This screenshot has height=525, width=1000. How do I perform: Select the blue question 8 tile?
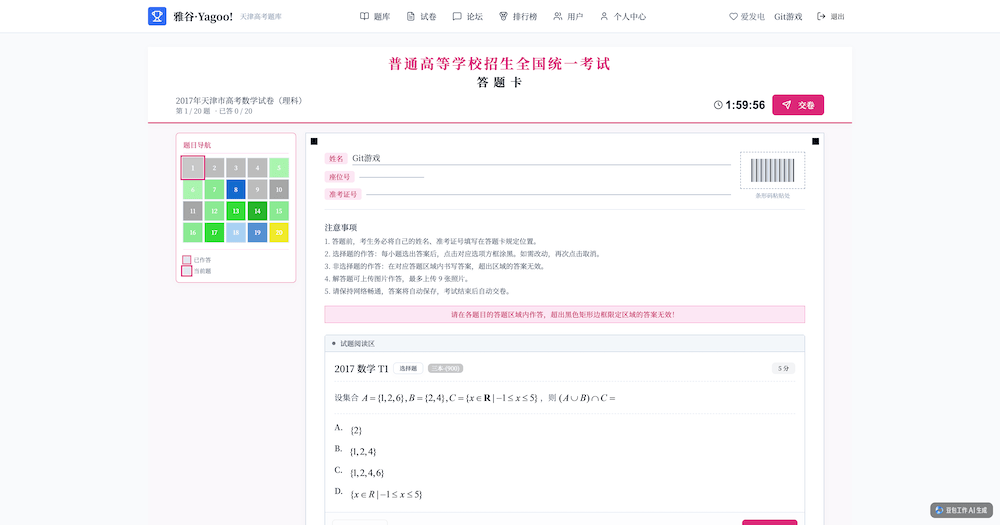pyautogui.click(x=236, y=189)
